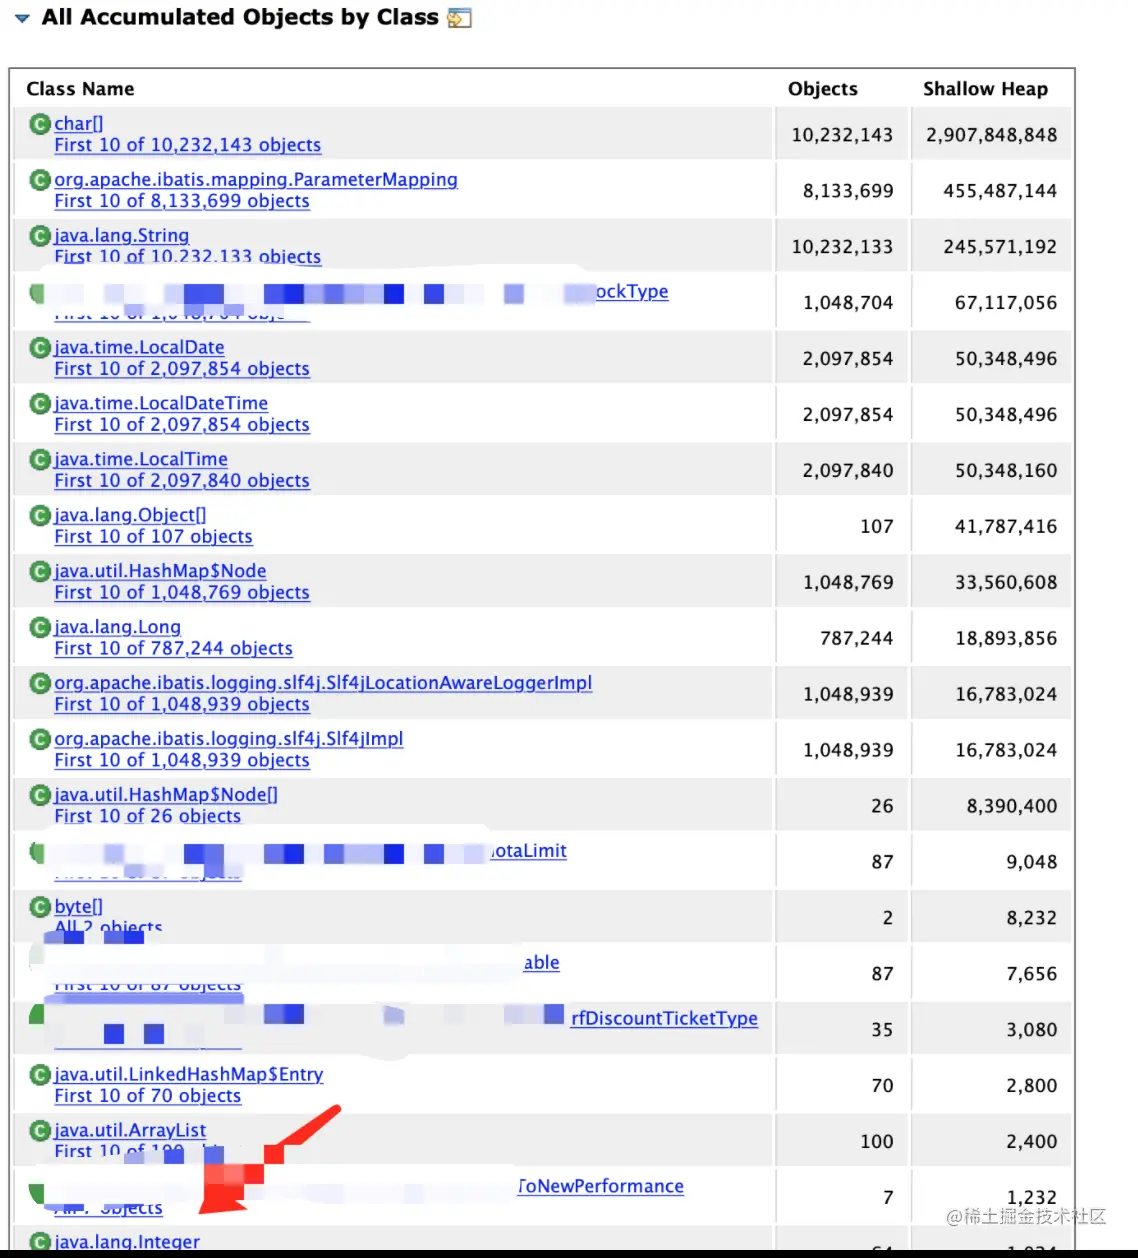Open the java.util.ArrayList class link
The width and height of the screenshot is (1138, 1258).
pyautogui.click(x=130, y=1131)
